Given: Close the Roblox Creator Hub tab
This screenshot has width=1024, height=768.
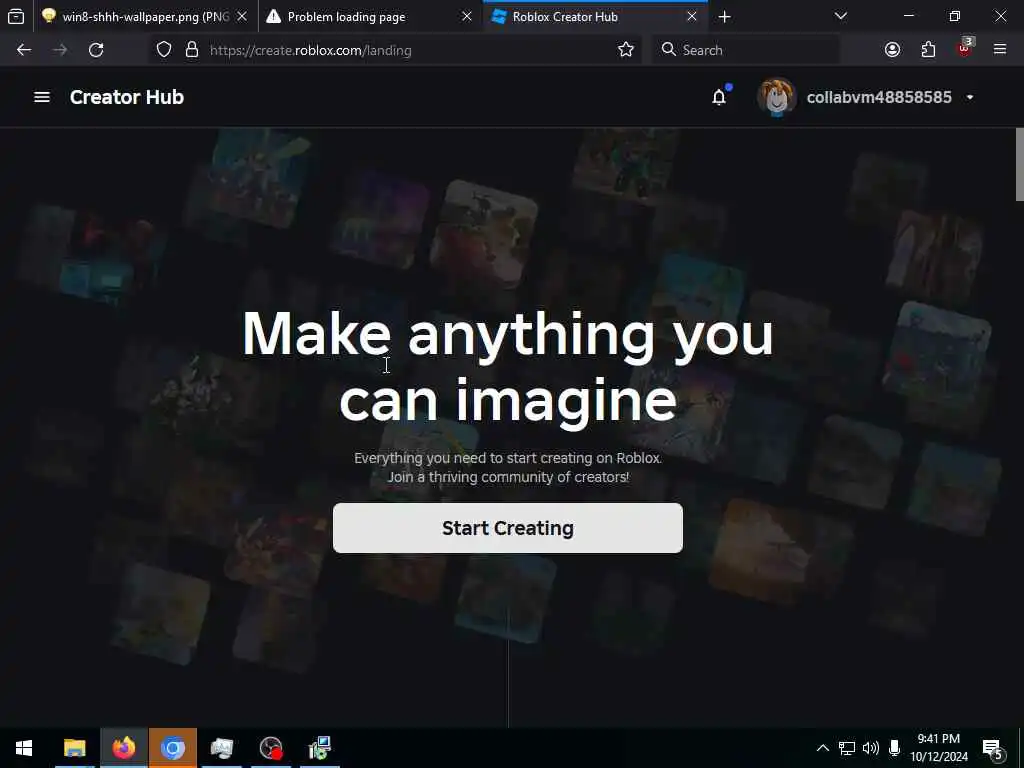Looking at the screenshot, I should click(692, 17).
